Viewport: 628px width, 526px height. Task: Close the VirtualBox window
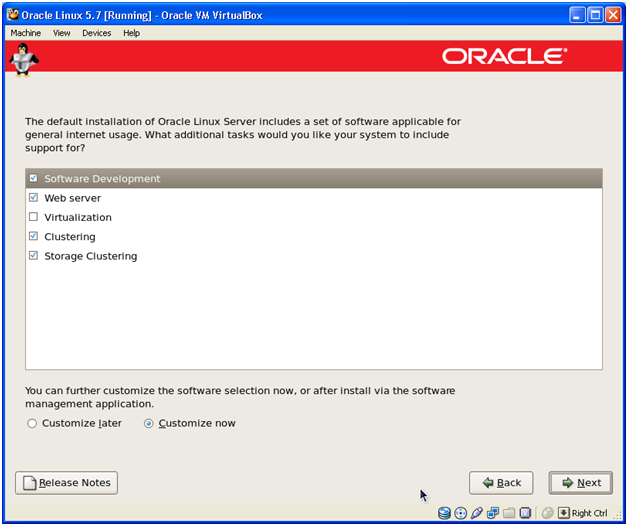tap(613, 15)
